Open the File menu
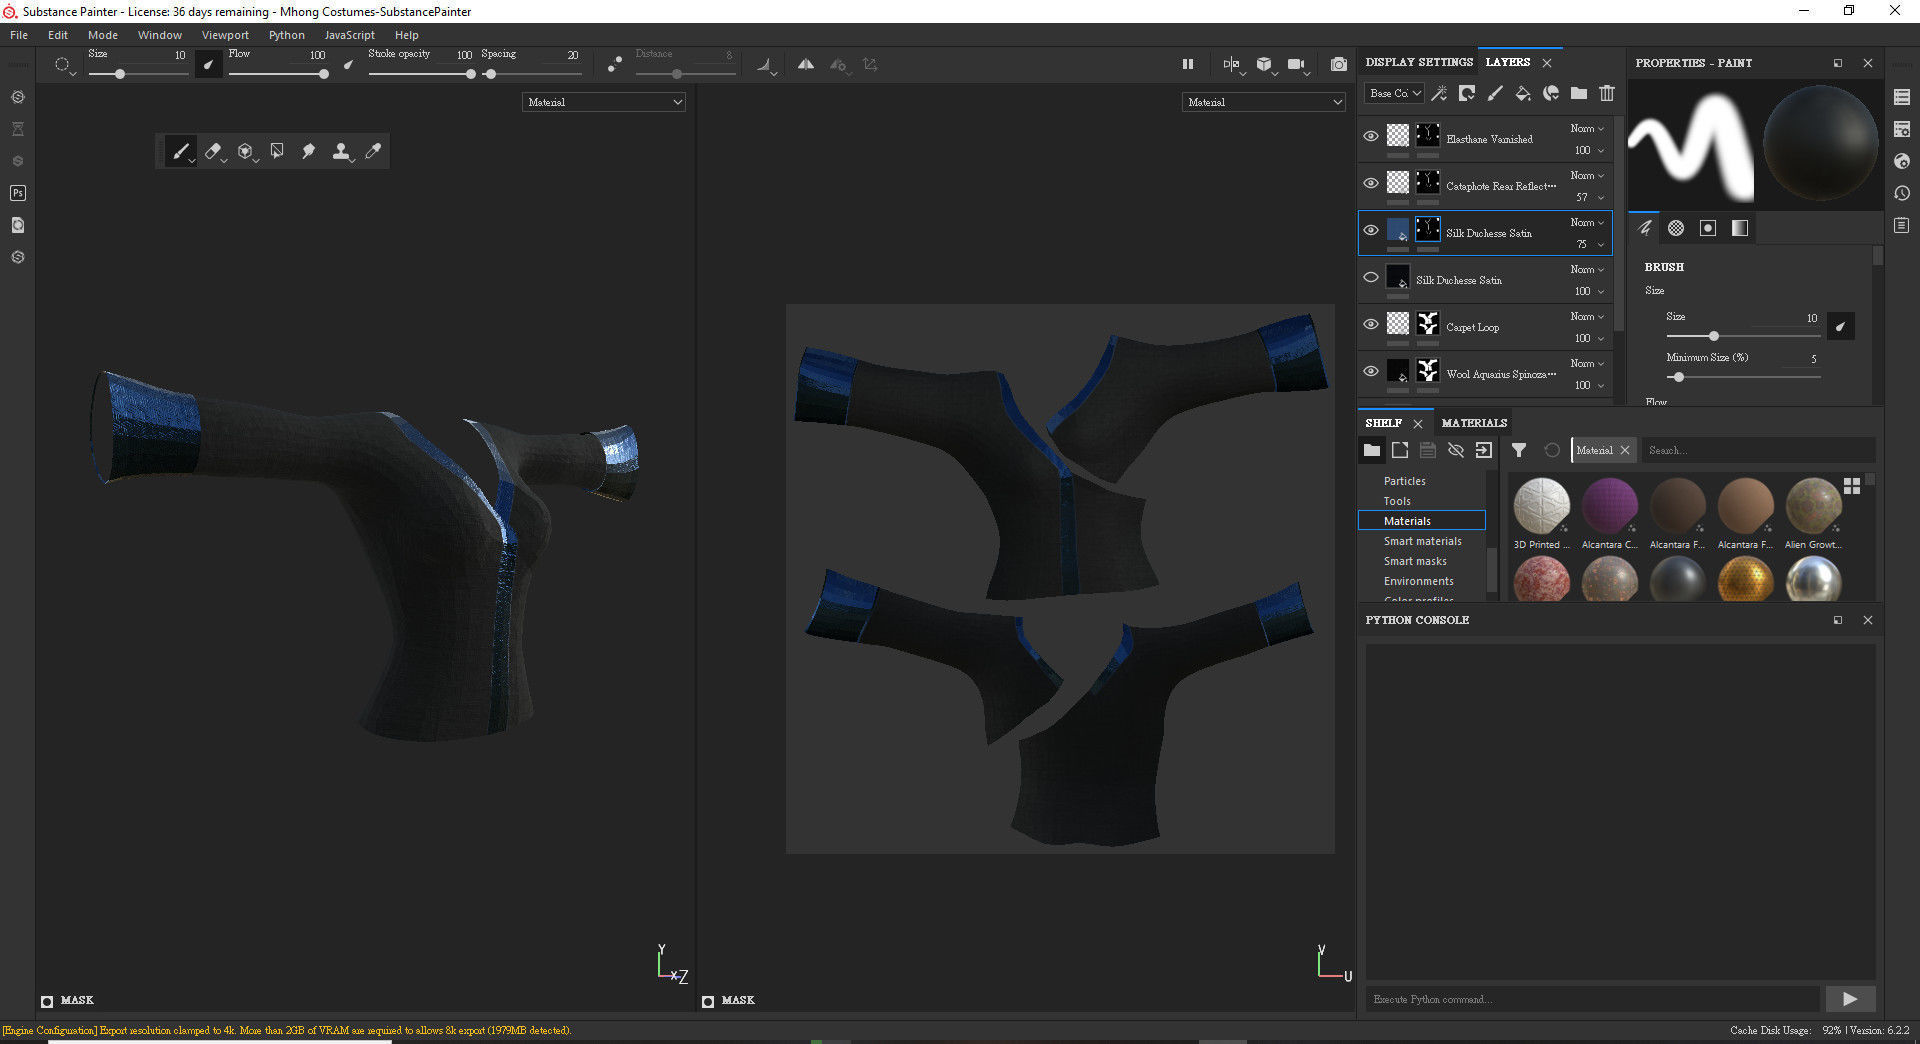The width and height of the screenshot is (1920, 1044). (19, 35)
